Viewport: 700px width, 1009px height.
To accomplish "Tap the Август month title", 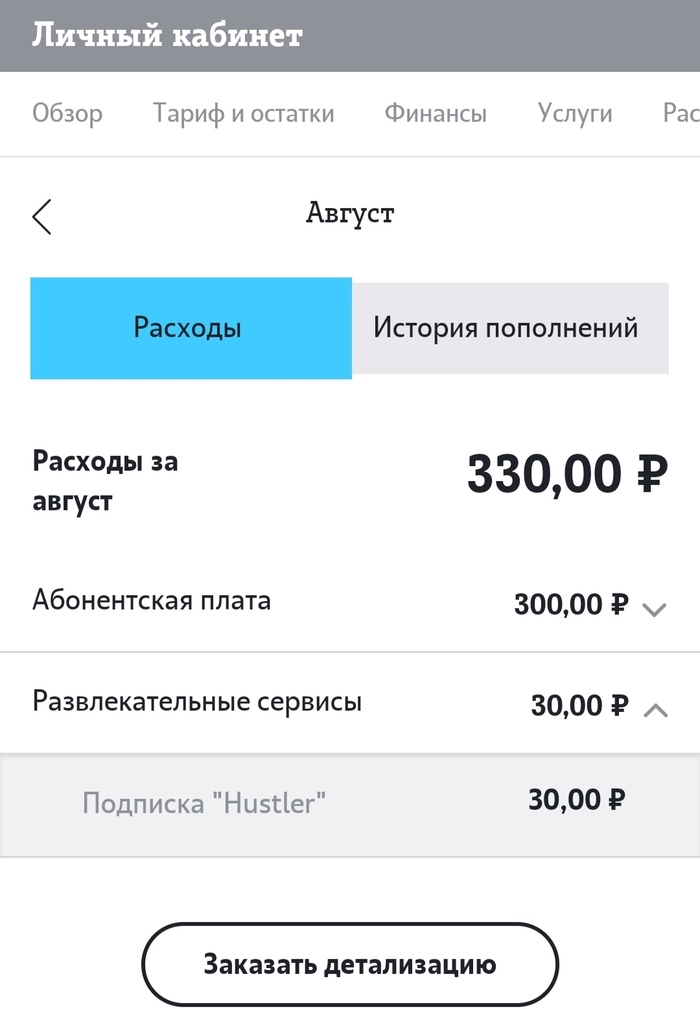I will [x=350, y=213].
